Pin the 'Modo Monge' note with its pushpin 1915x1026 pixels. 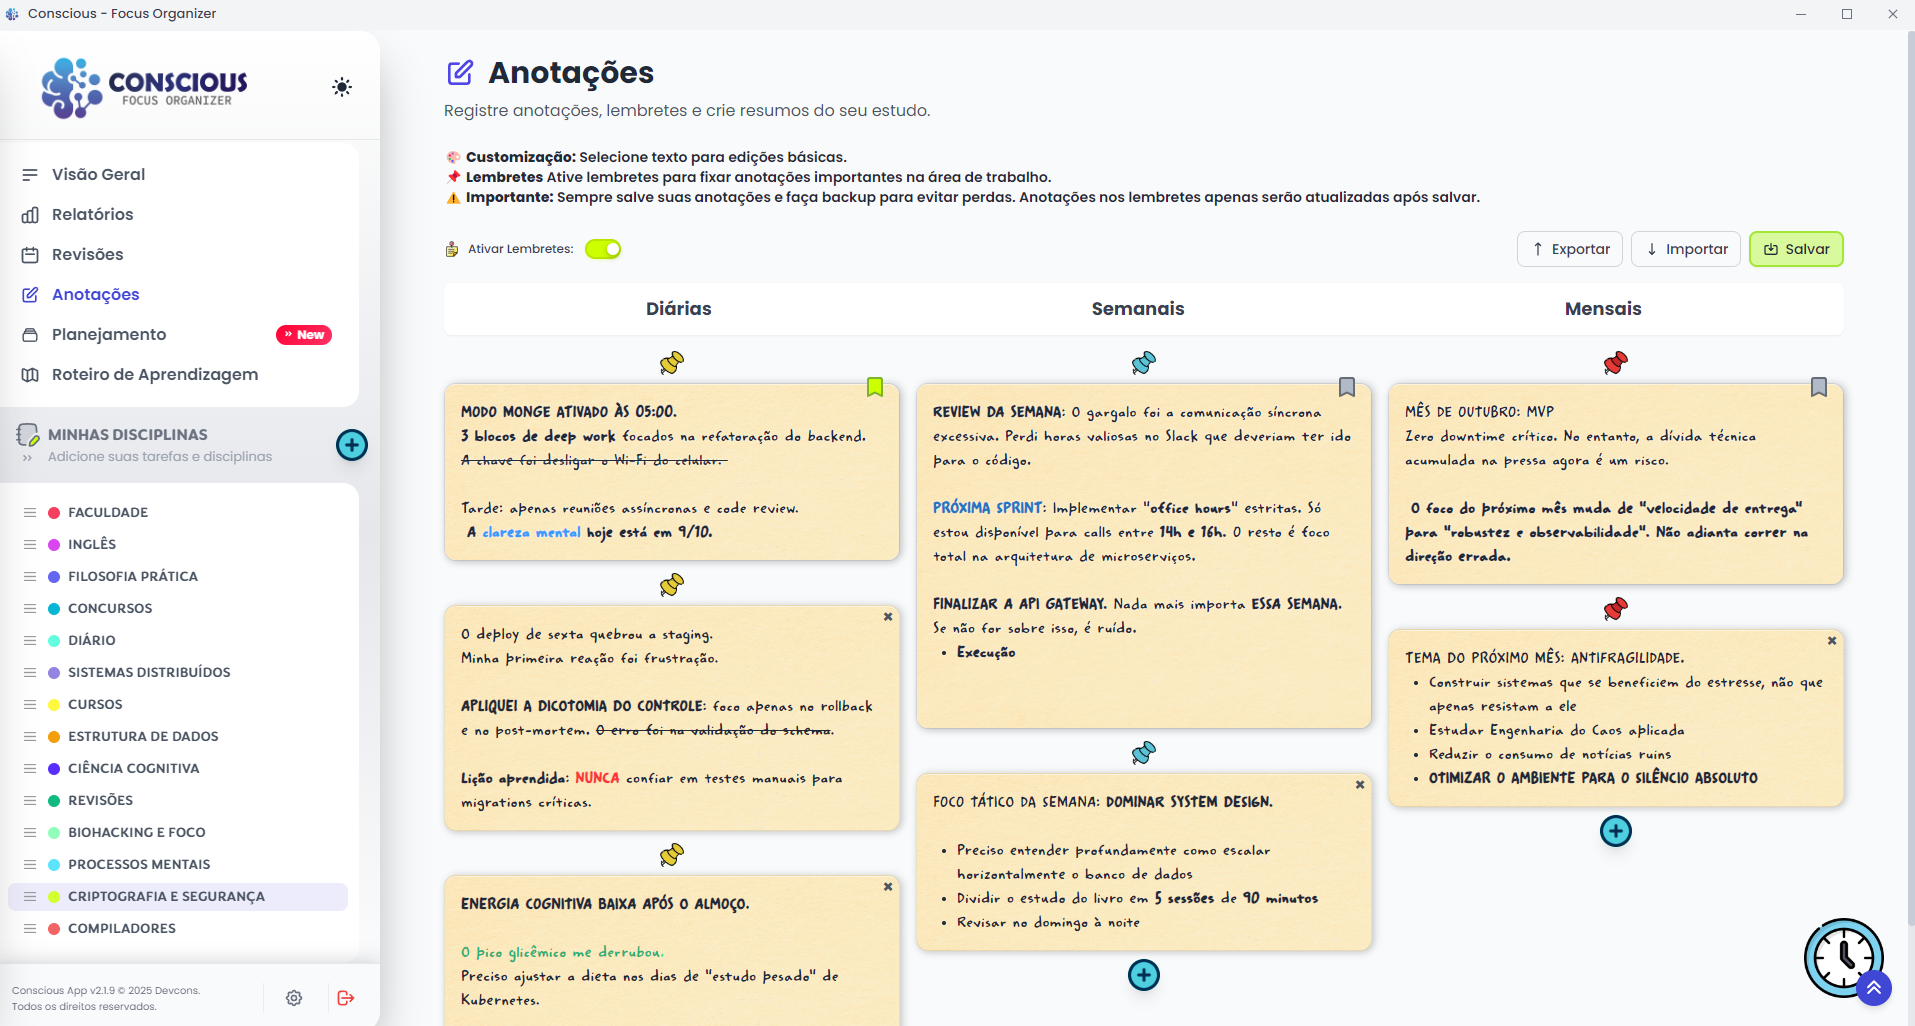[672, 363]
